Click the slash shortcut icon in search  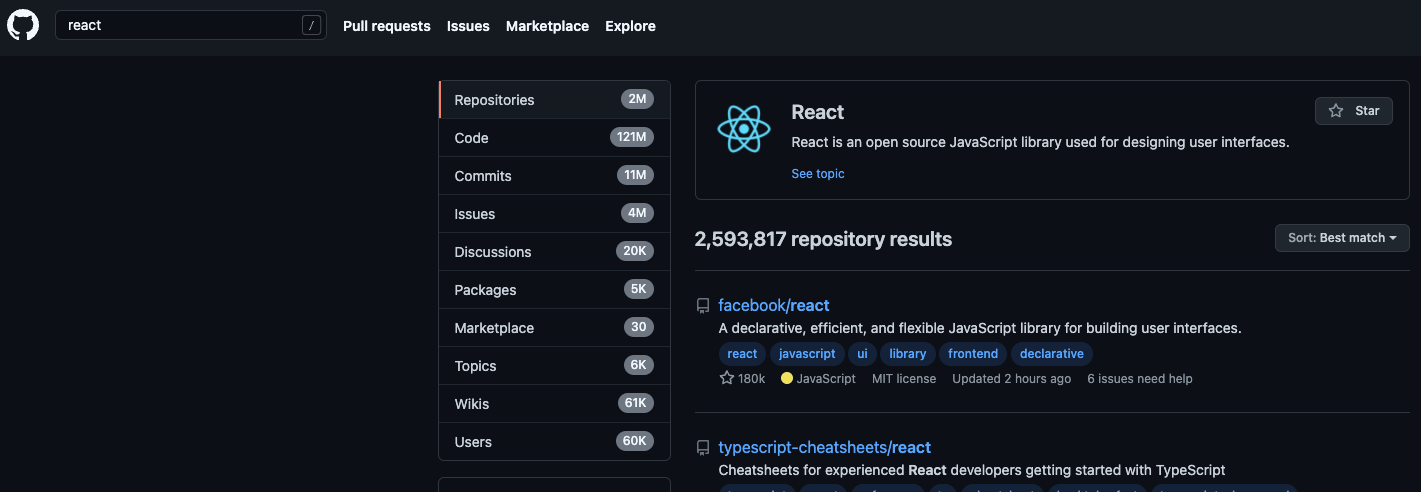312,26
